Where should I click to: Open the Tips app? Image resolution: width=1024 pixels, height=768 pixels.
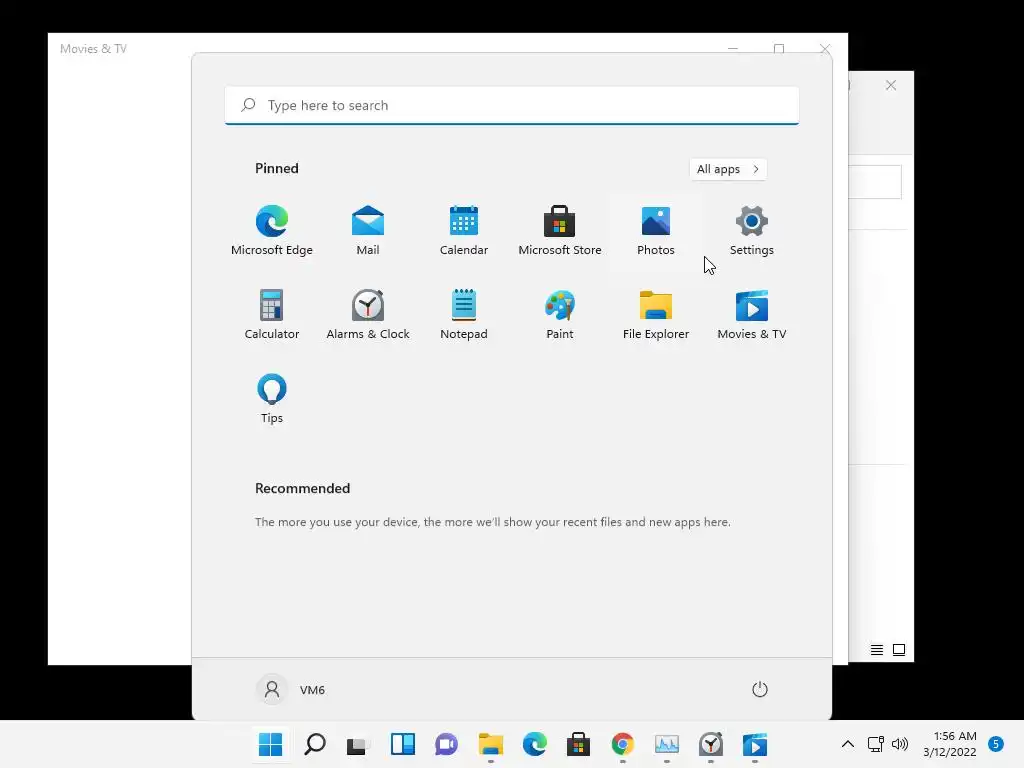[272, 398]
